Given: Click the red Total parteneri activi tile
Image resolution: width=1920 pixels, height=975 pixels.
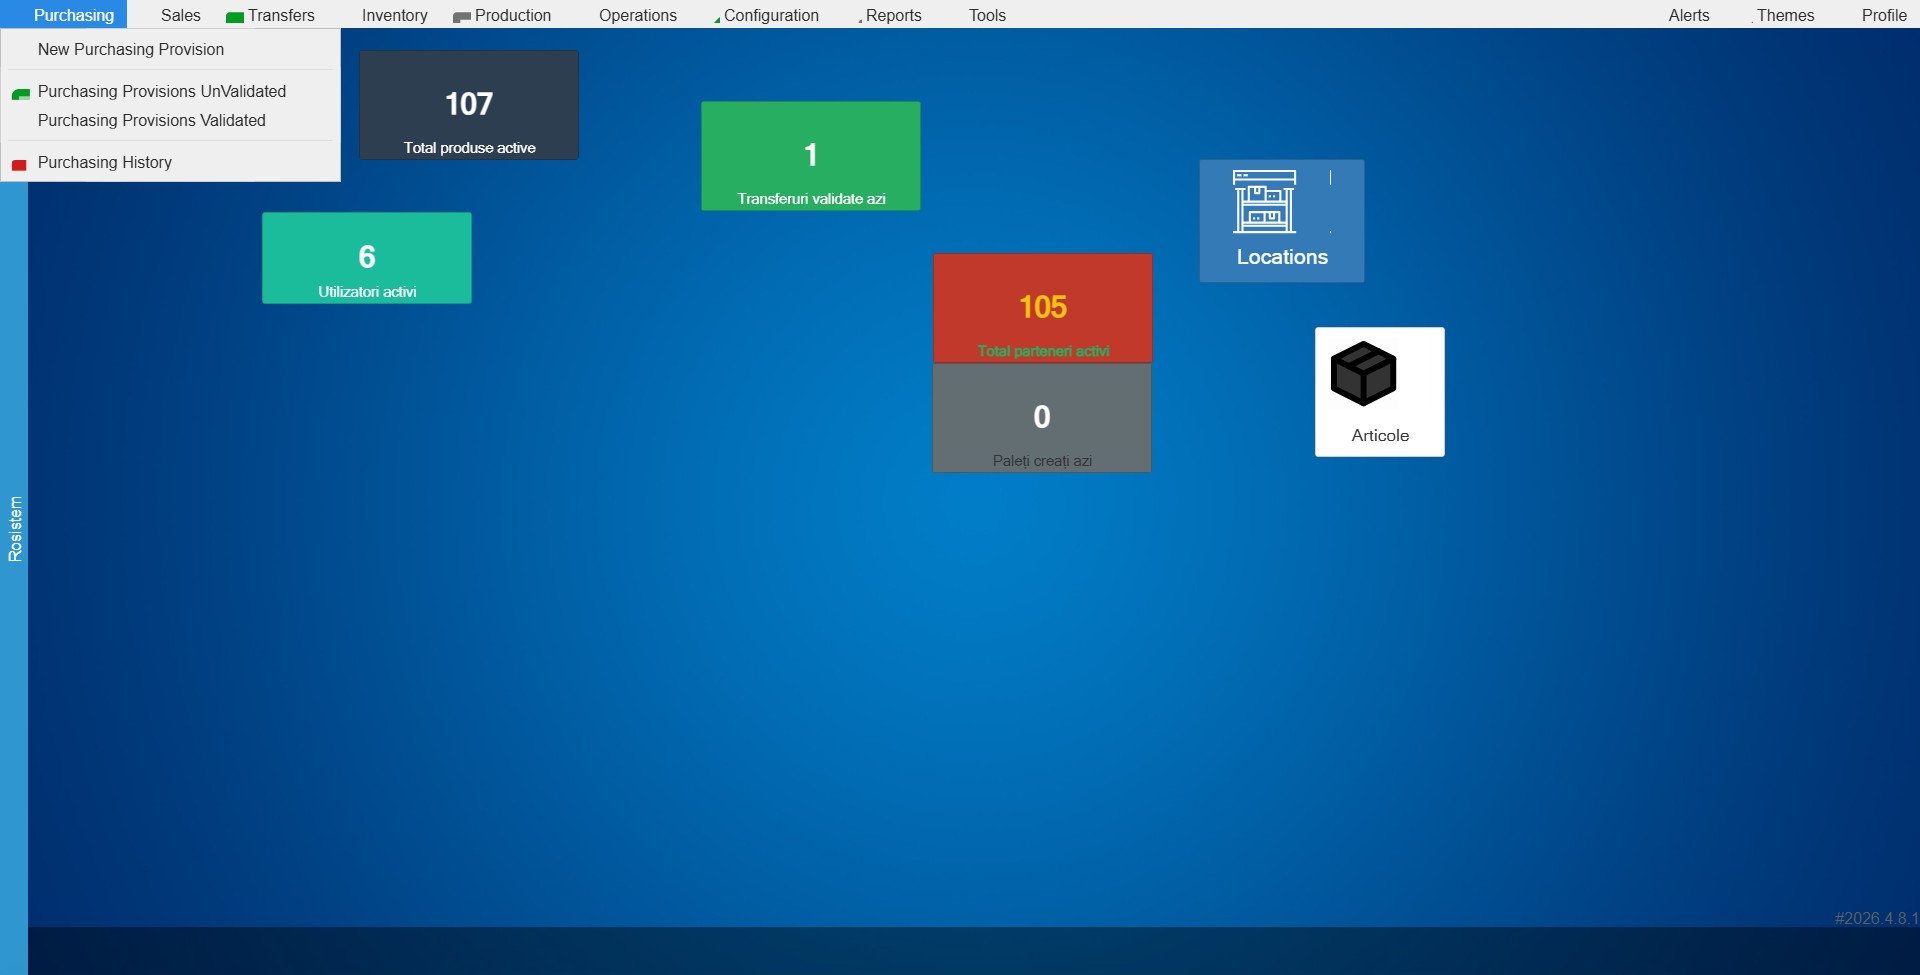Looking at the screenshot, I should [1042, 308].
